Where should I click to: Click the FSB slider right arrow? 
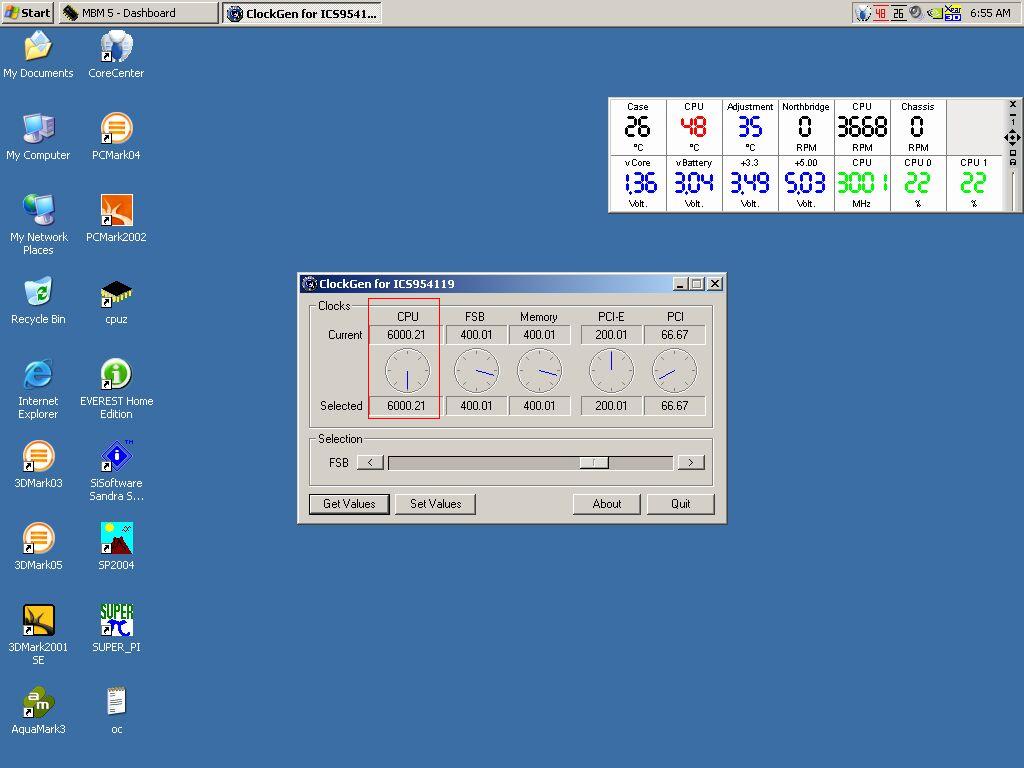(690, 462)
